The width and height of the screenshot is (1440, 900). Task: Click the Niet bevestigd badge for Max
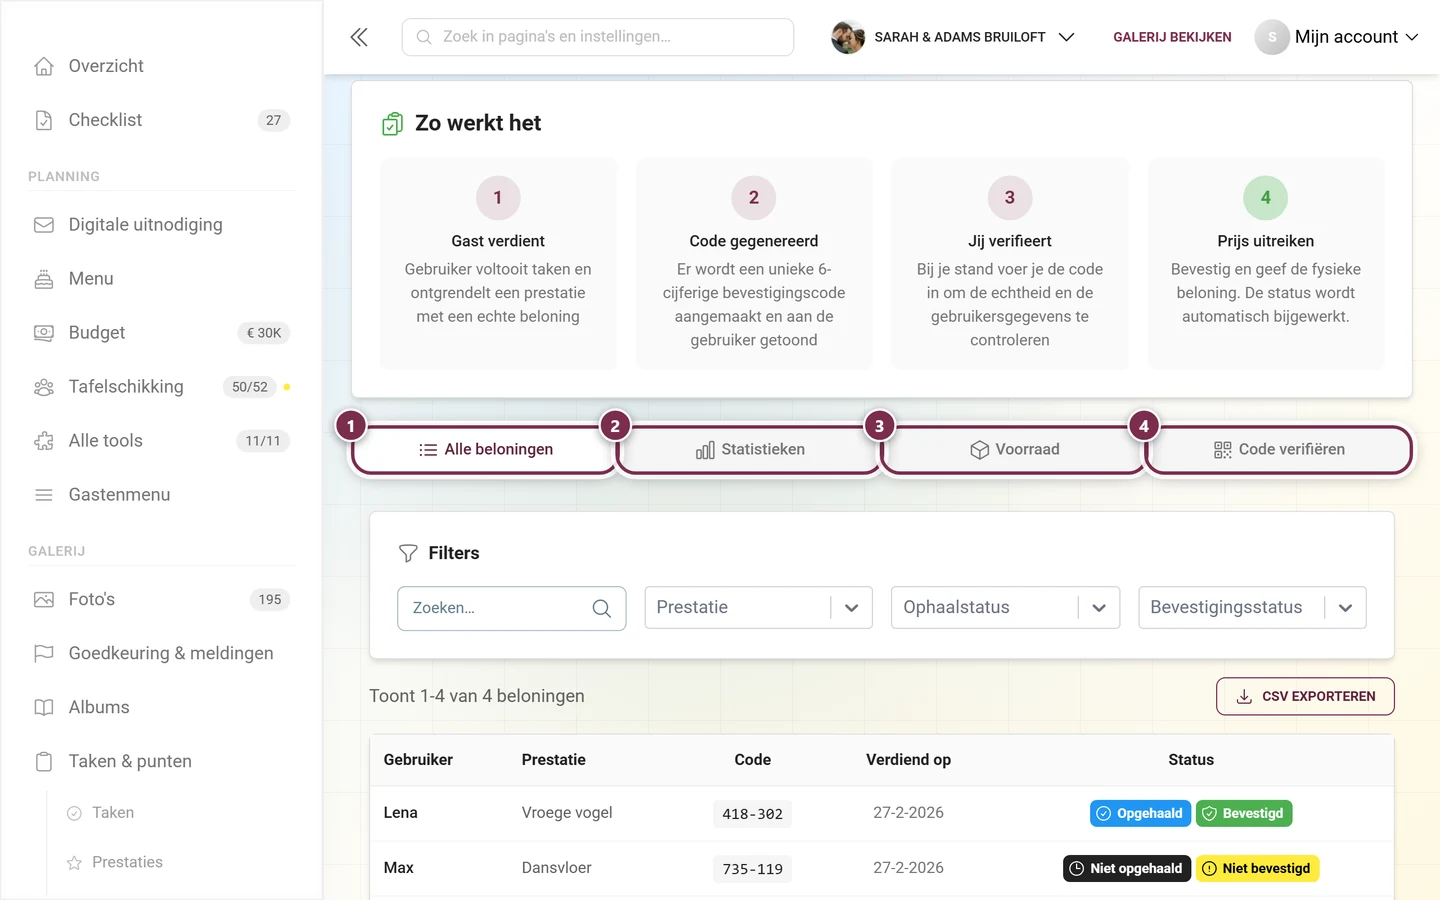pos(1258,869)
